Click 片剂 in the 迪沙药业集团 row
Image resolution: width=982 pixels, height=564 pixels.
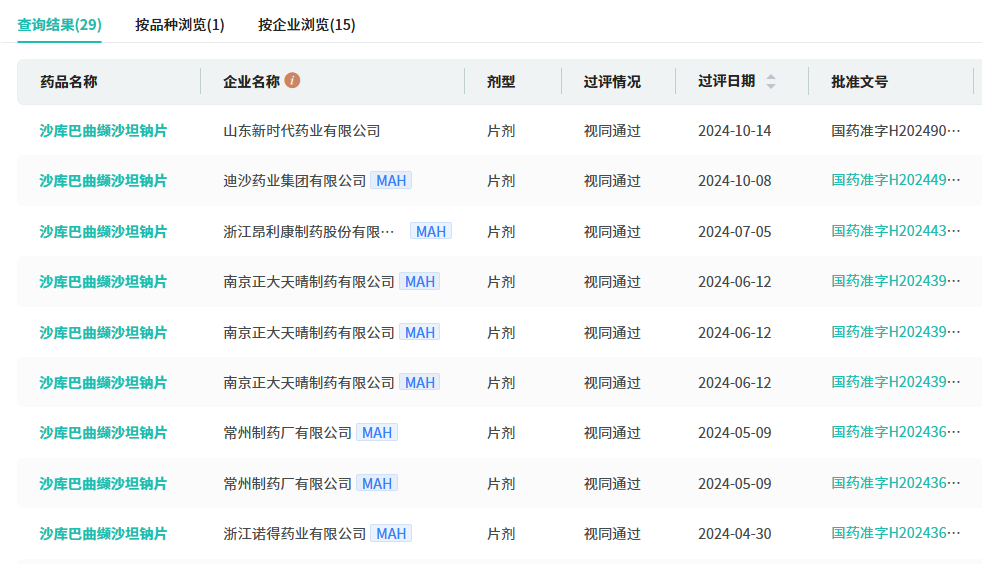pyautogui.click(x=501, y=181)
